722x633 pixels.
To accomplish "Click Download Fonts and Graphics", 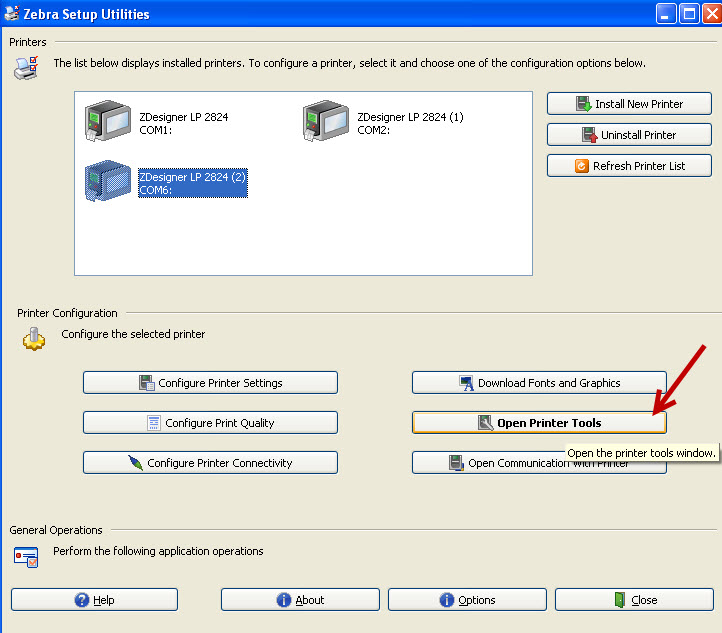I will [539, 383].
